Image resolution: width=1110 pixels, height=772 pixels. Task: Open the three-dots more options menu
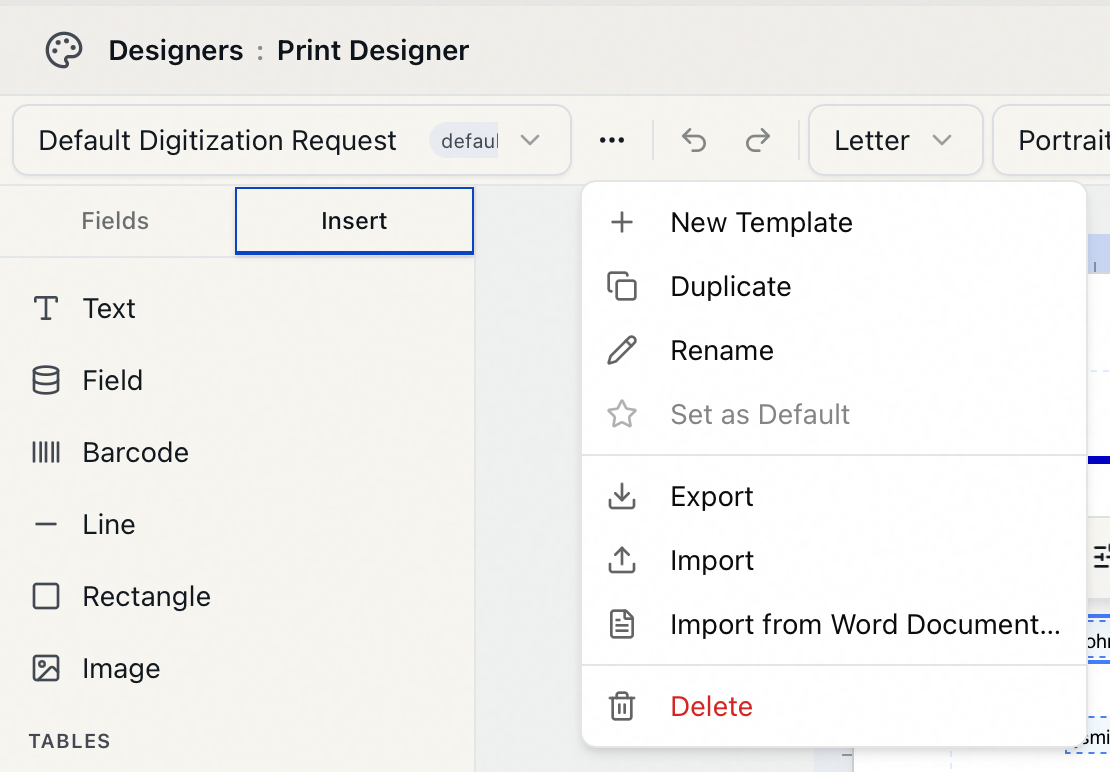click(612, 140)
